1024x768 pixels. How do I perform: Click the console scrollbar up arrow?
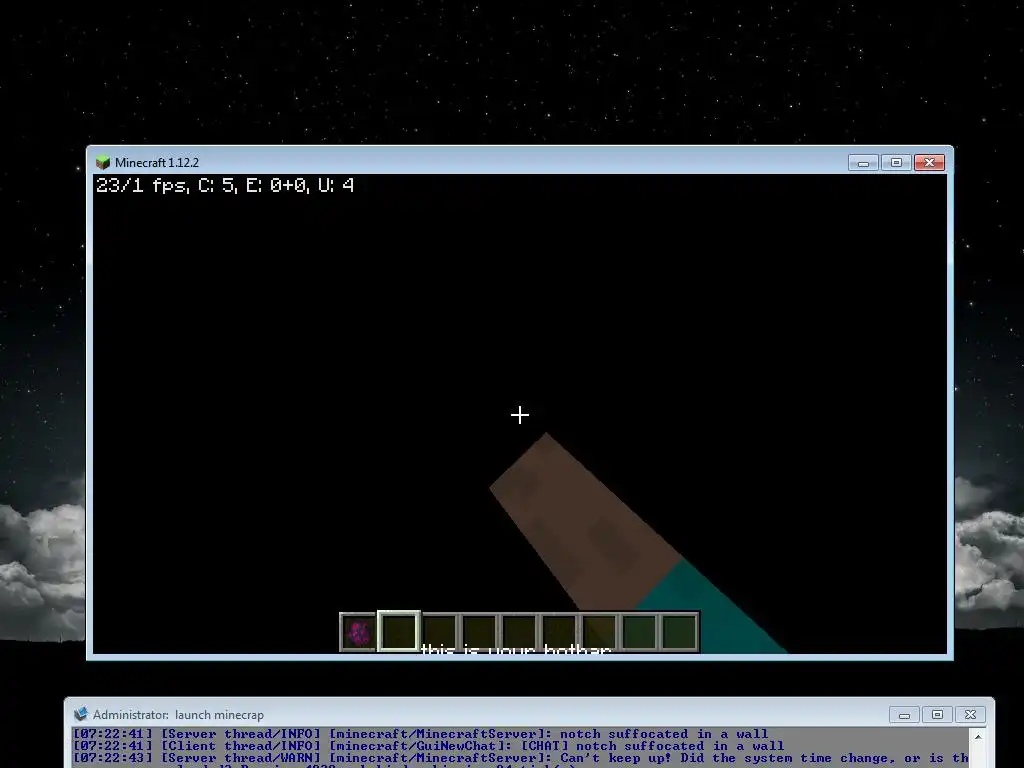click(978, 737)
